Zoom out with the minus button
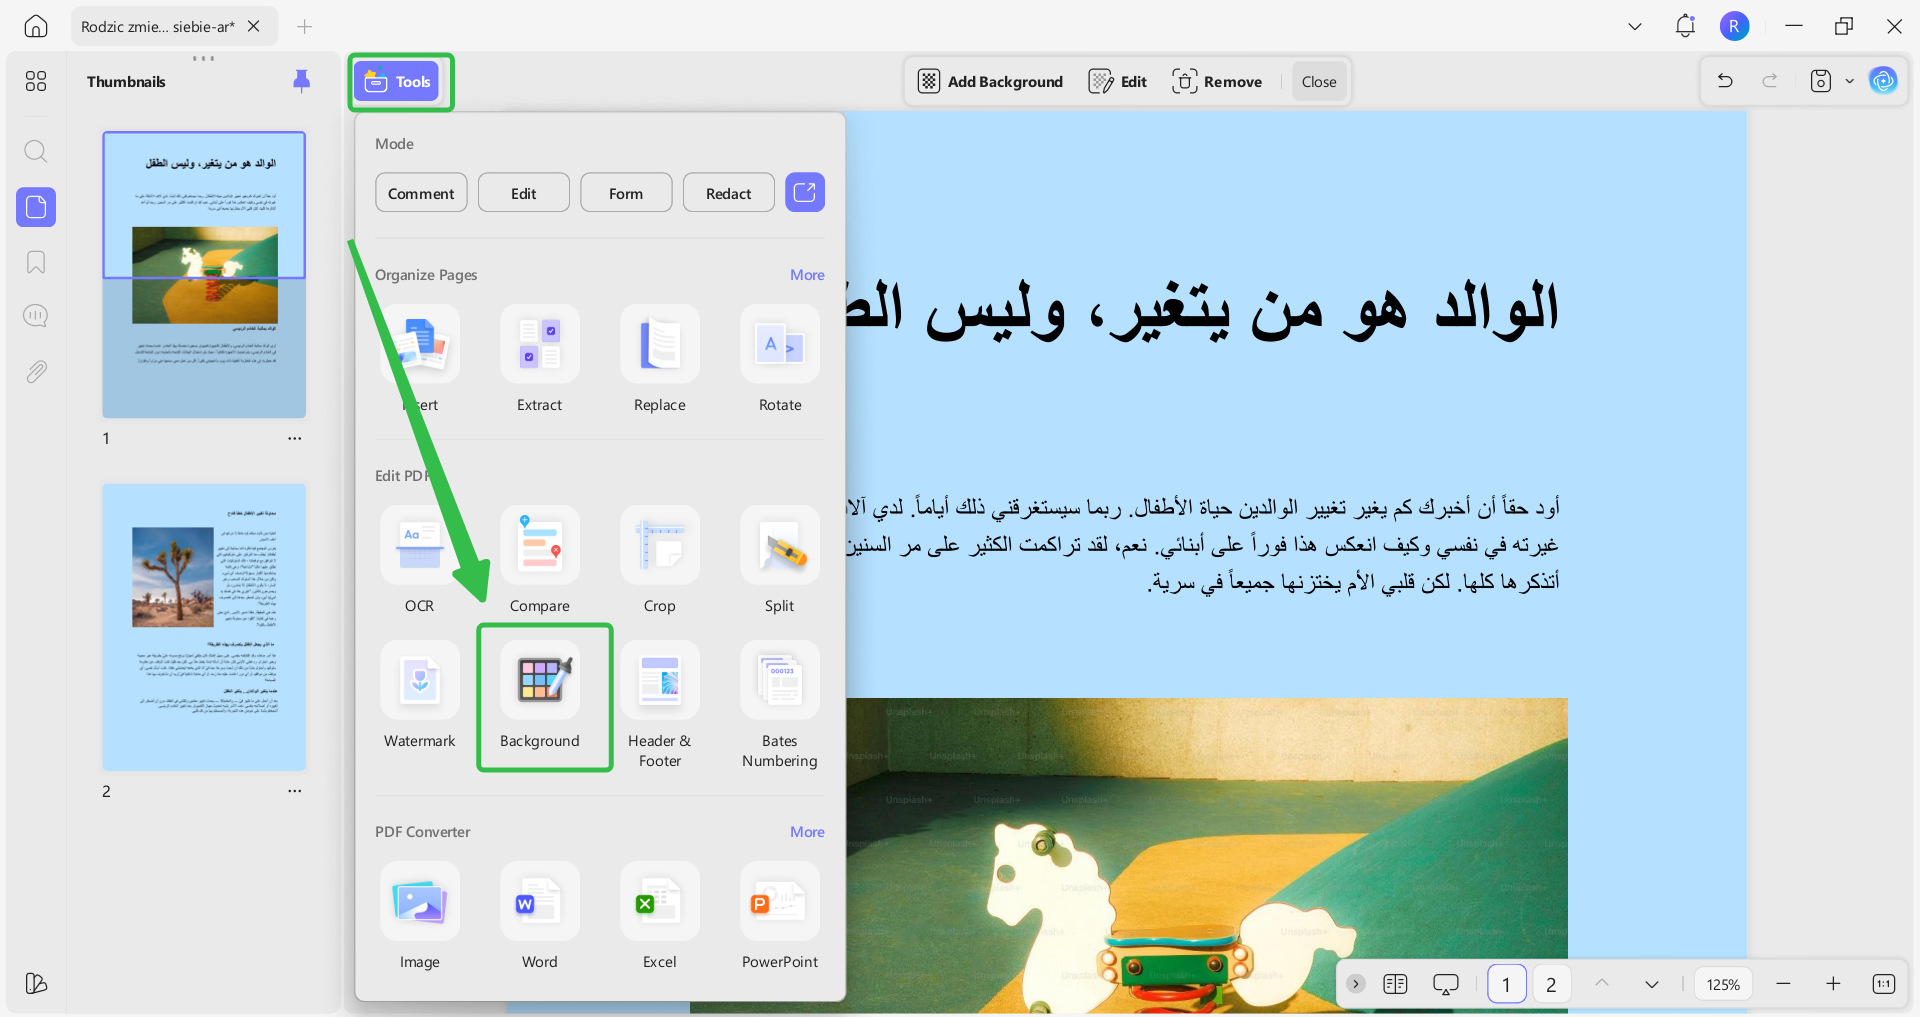 [x=1783, y=984]
